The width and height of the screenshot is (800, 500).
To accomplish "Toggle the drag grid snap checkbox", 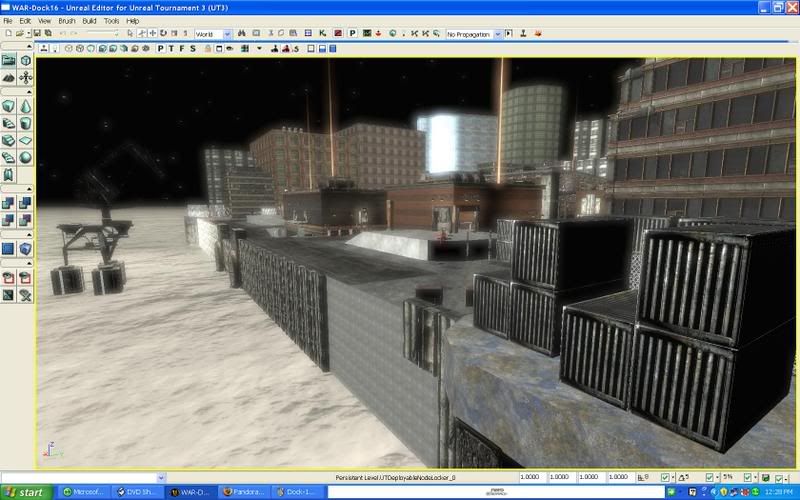I will click(665, 478).
